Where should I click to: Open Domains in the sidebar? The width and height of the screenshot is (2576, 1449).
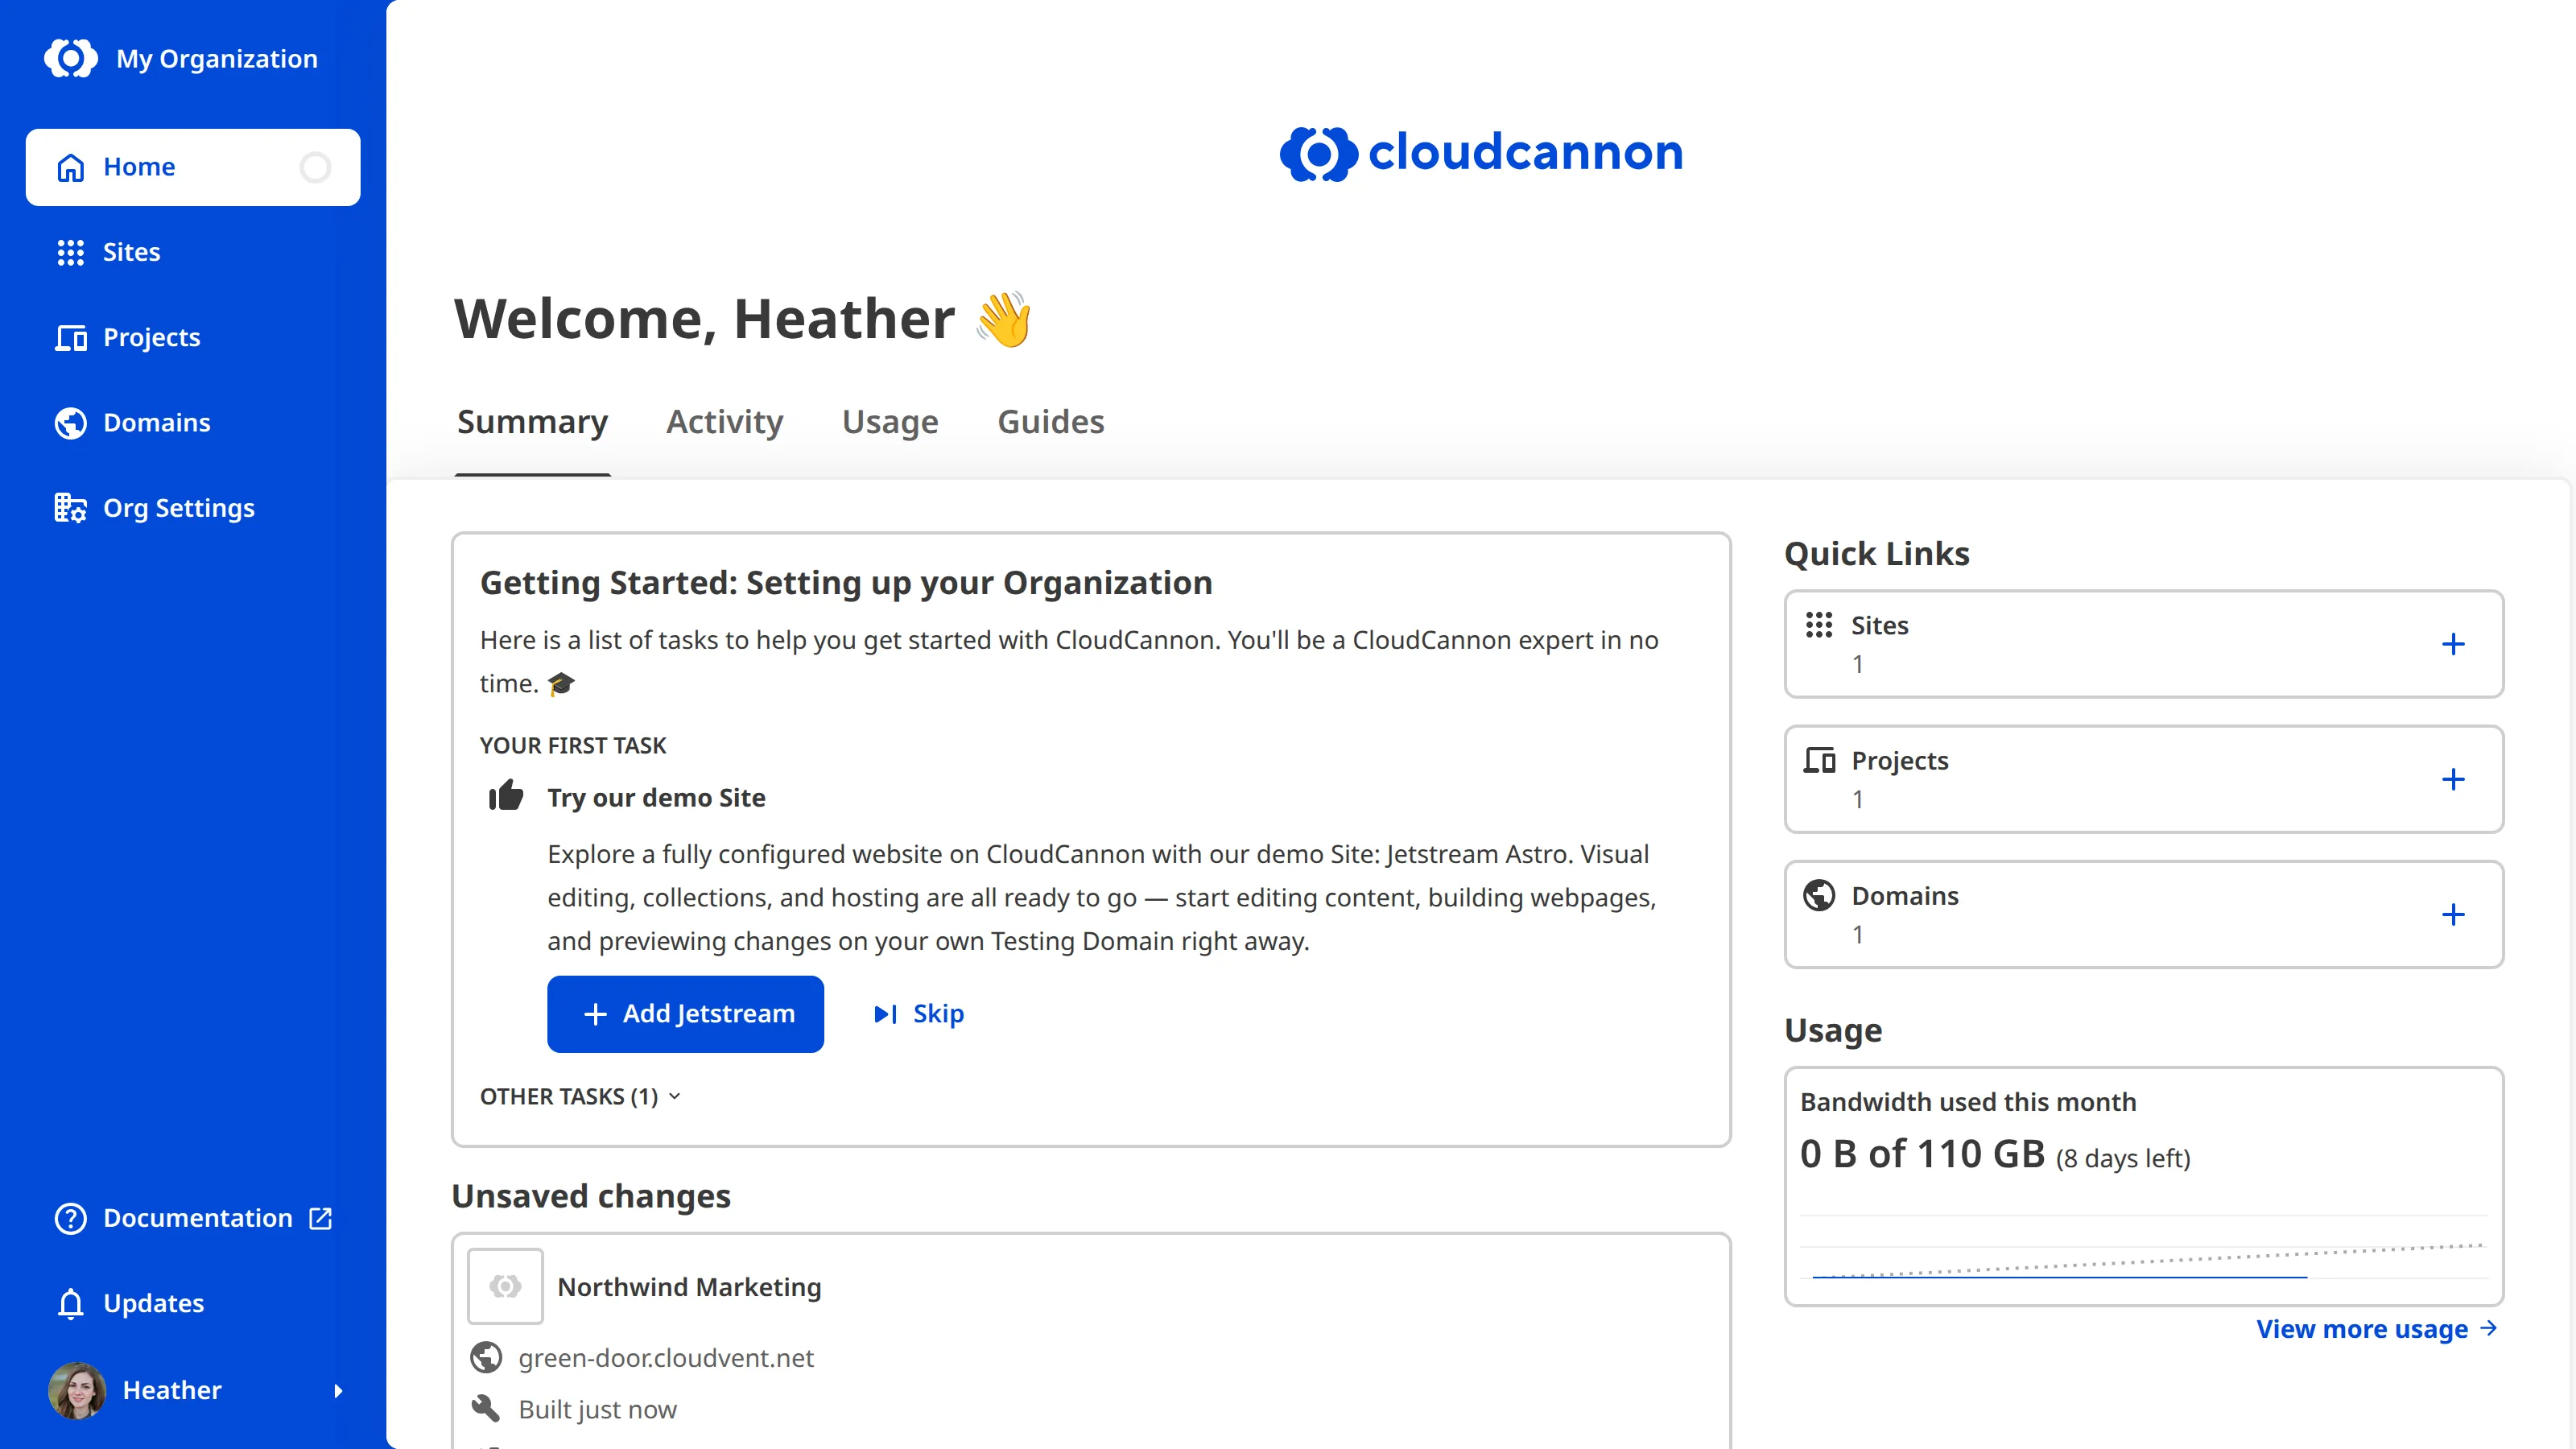pos(193,423)
